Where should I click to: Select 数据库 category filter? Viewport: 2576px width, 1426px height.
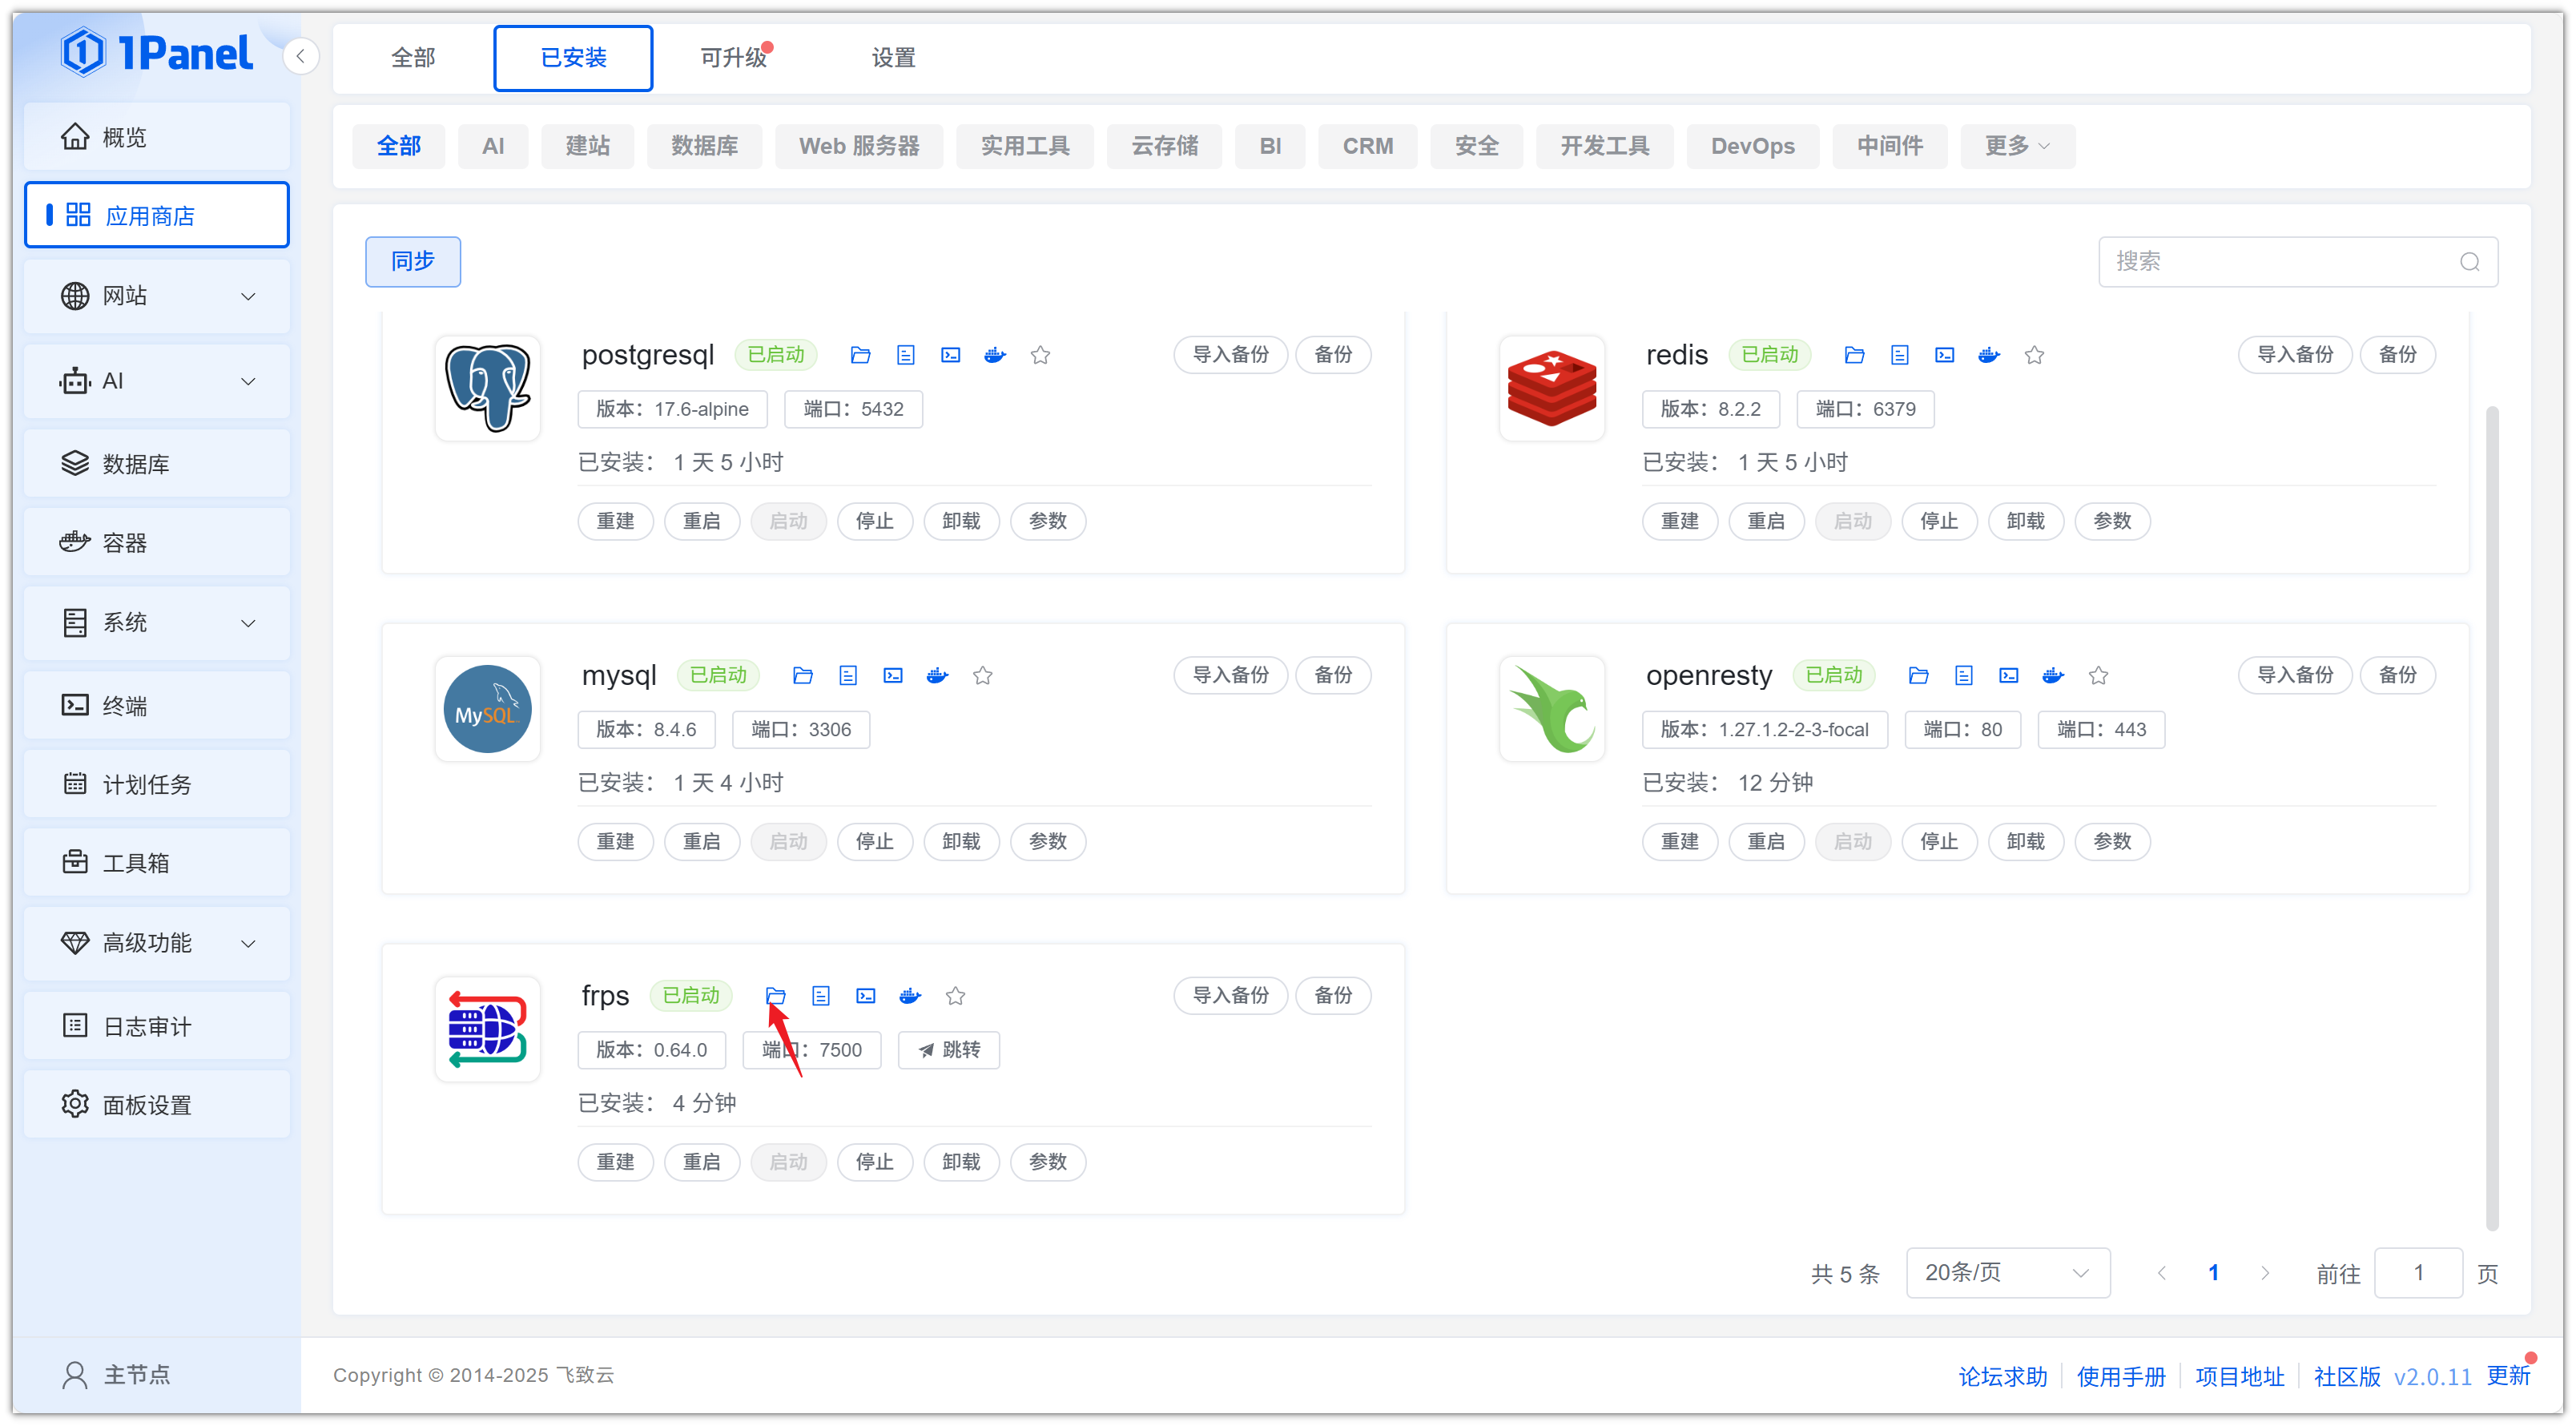(x=704, y=146)
